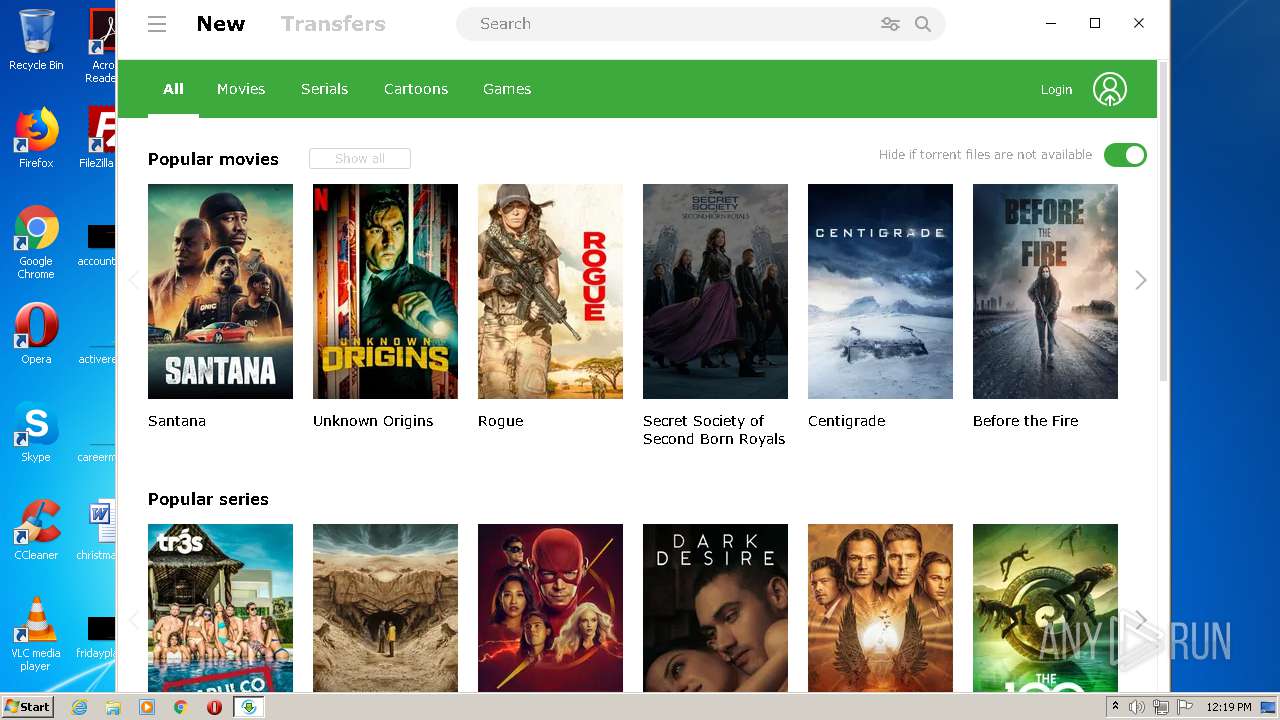Open Recycle Bin on desktop
The image size is (1280, 720).
(36, 40)
